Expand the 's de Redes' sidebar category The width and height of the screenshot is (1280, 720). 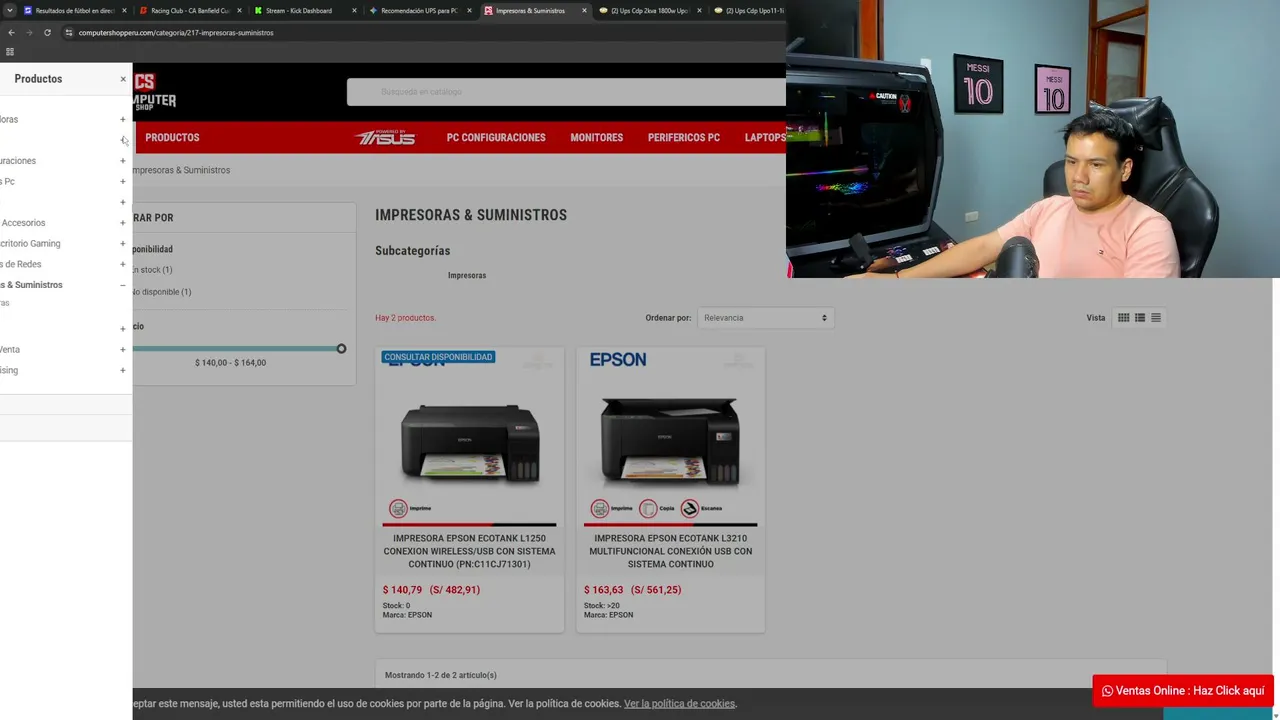pyautogui.click(x=123, y=265)
